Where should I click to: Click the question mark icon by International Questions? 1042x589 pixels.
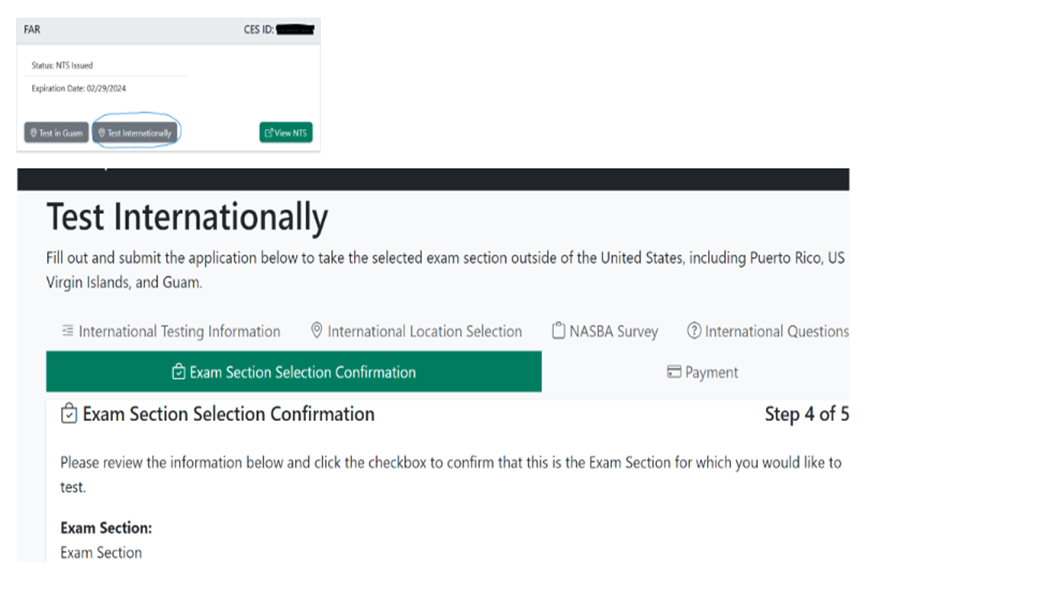tap(694, 331)
